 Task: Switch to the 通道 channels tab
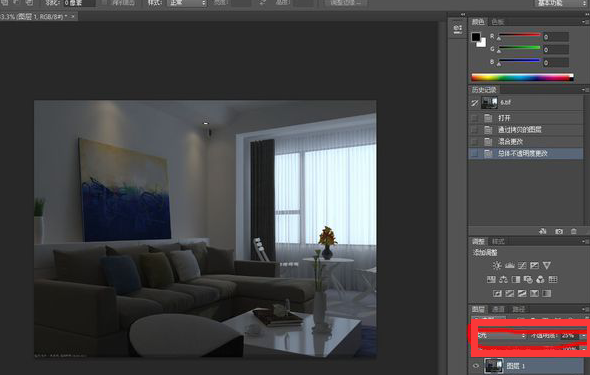tap(498, 309)
